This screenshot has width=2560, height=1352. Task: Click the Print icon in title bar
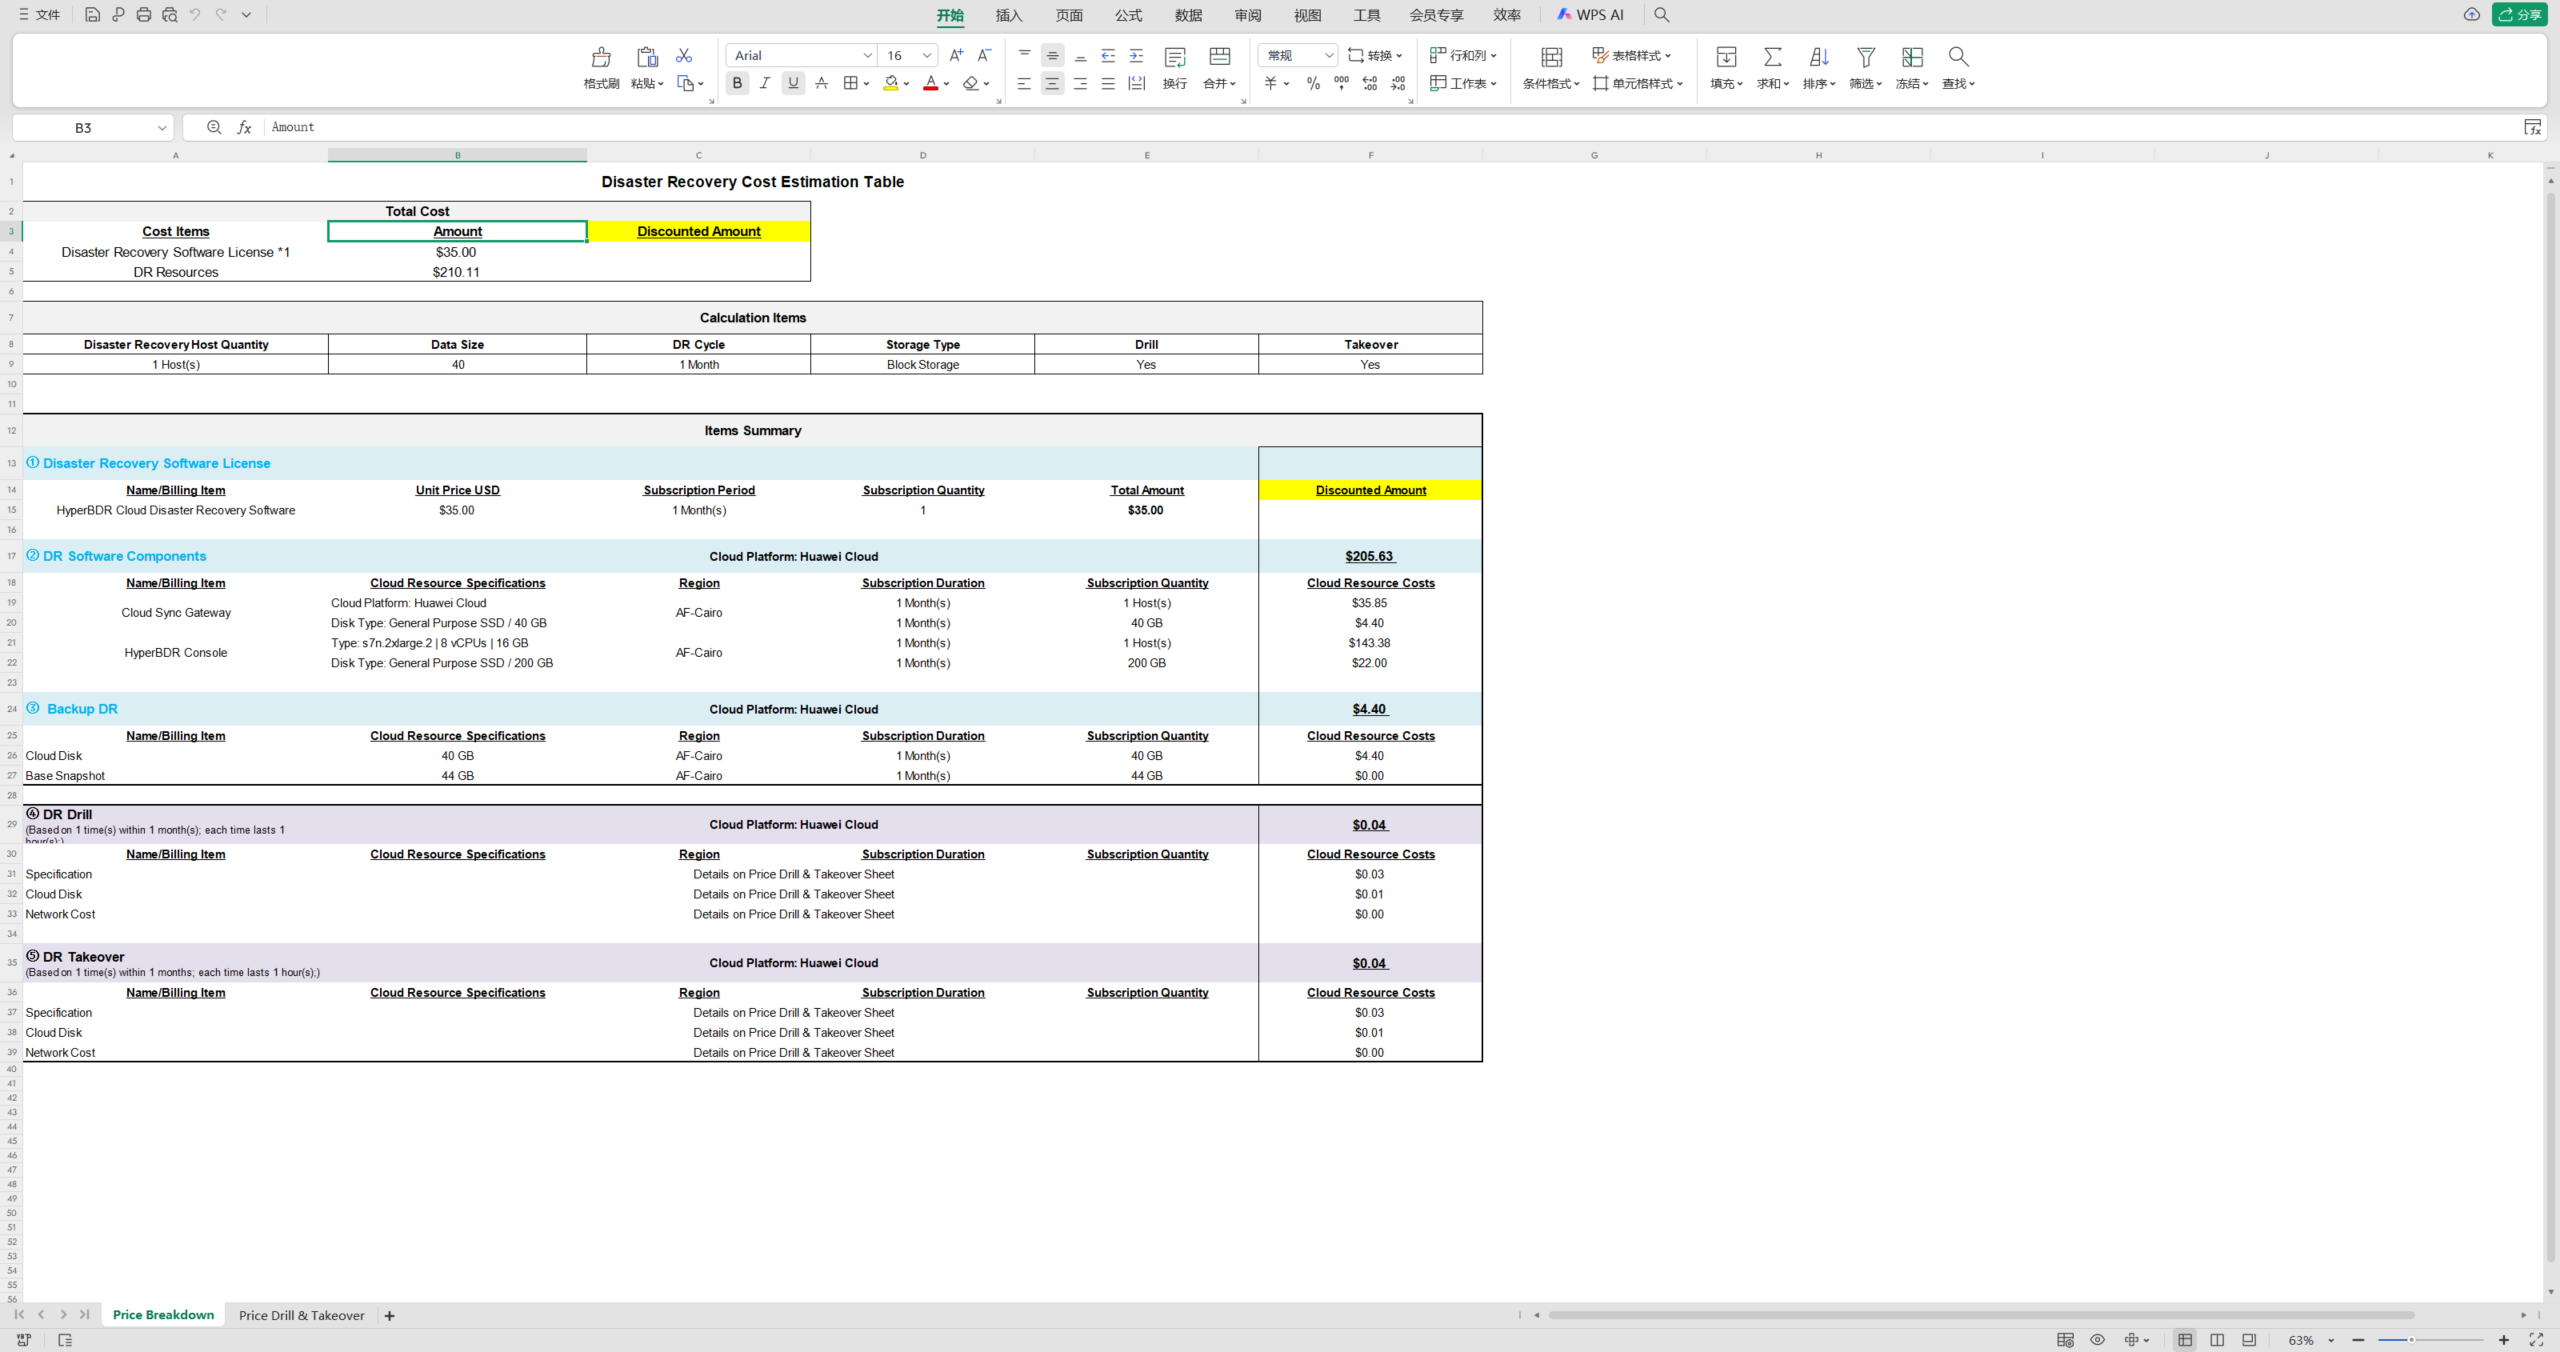[143, 15]
